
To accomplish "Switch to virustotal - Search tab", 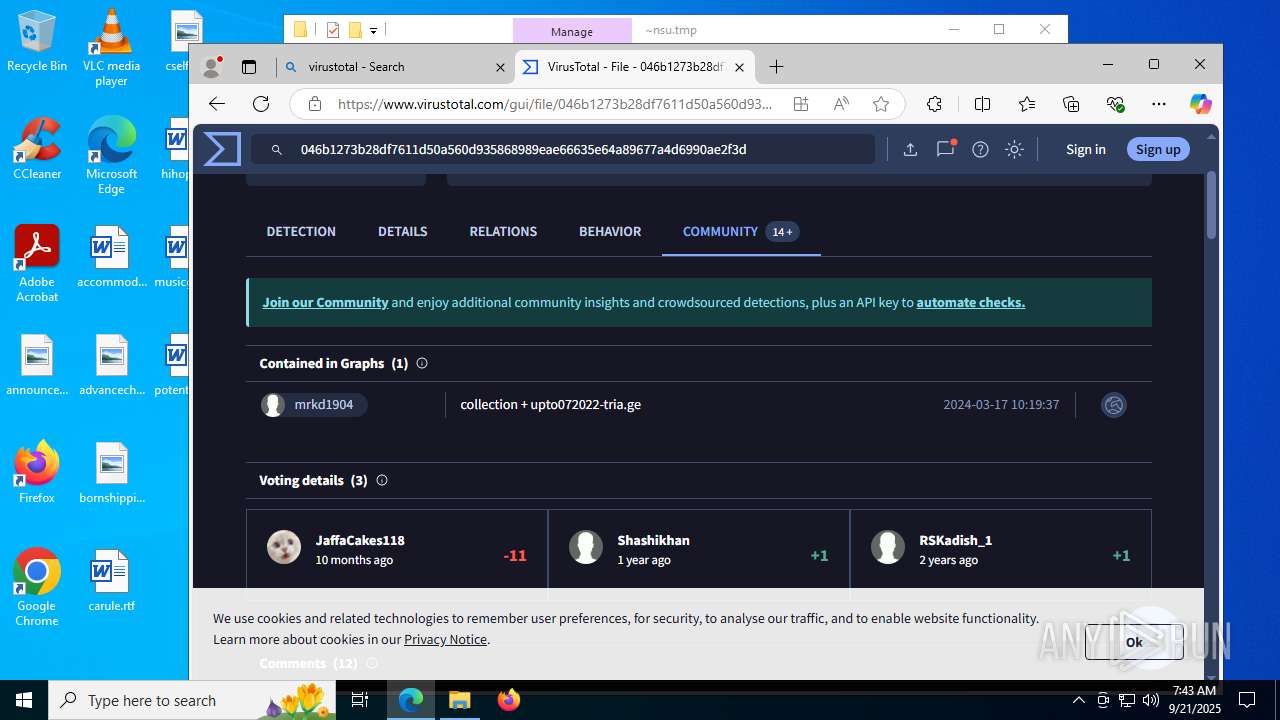I will point(395,67).
